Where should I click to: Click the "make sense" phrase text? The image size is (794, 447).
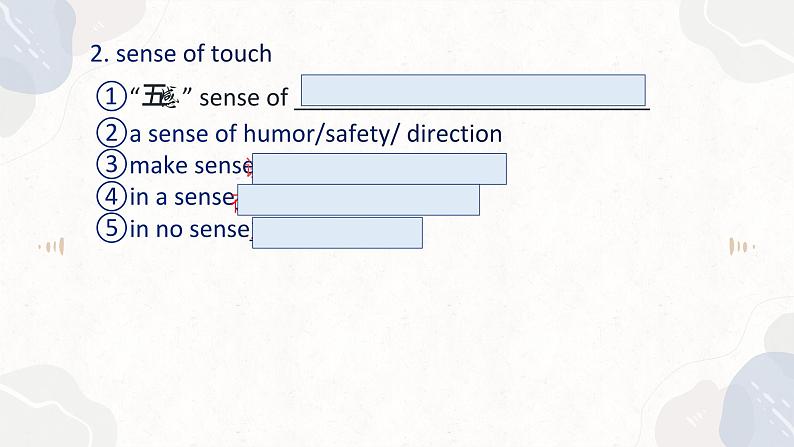point(191,165)
